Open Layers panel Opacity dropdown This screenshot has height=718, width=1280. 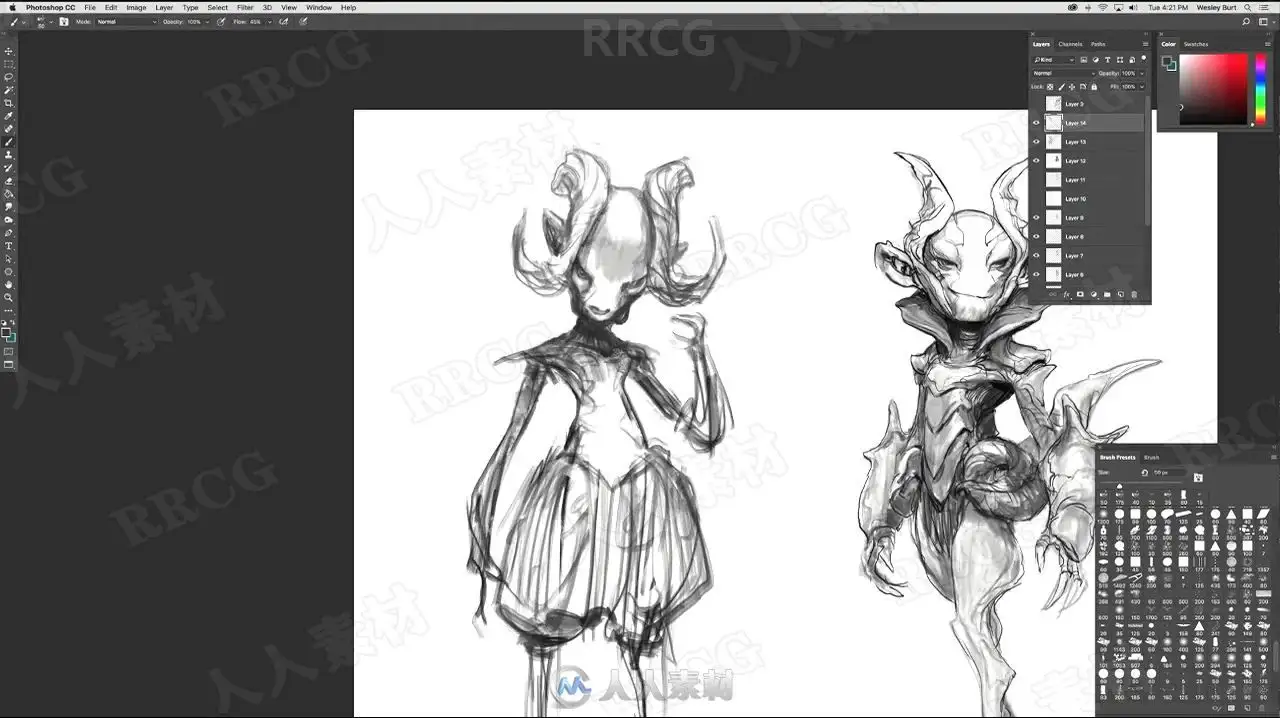pos(1142,73)
